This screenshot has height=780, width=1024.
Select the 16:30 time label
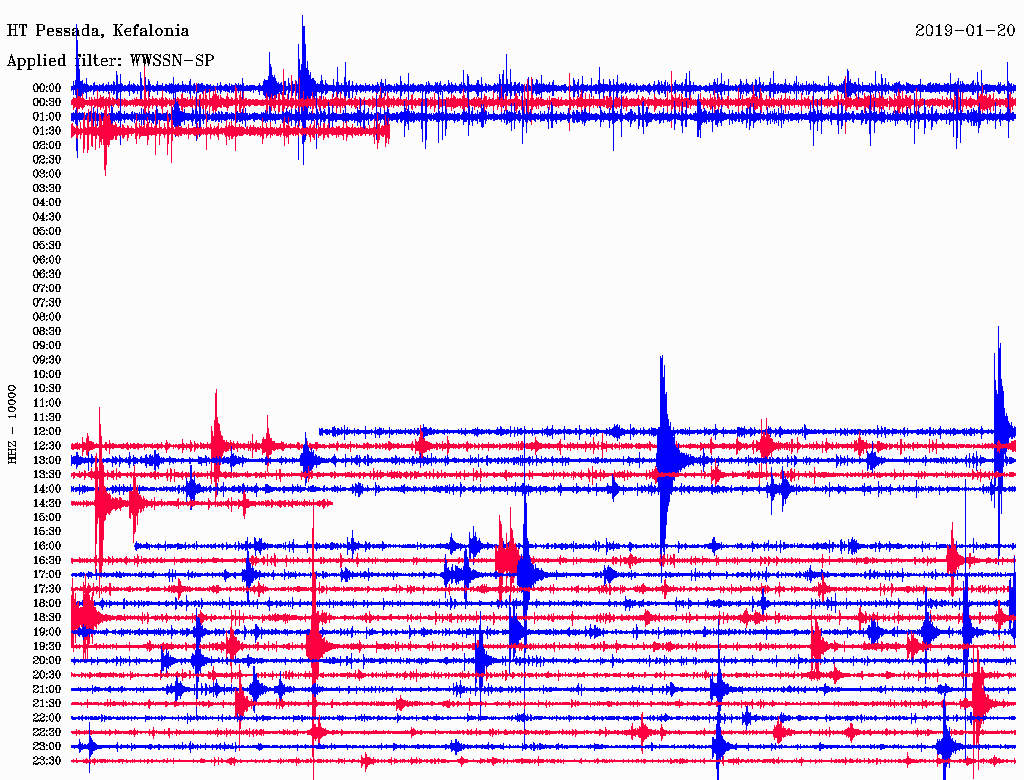point(47,561)
